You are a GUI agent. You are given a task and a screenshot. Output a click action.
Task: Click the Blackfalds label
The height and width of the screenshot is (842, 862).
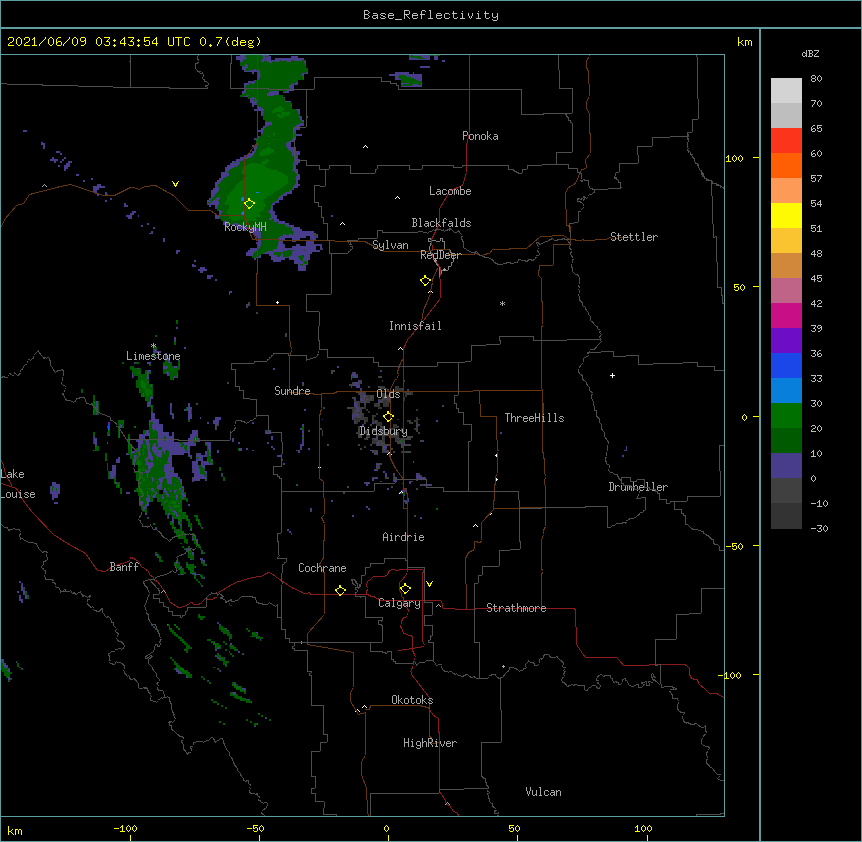(x=441, y=223)
